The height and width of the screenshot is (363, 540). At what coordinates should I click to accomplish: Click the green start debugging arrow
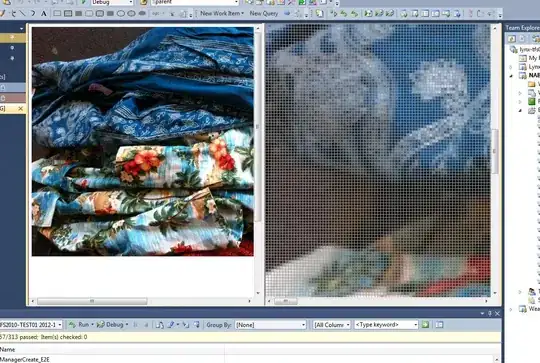(84, 2)
